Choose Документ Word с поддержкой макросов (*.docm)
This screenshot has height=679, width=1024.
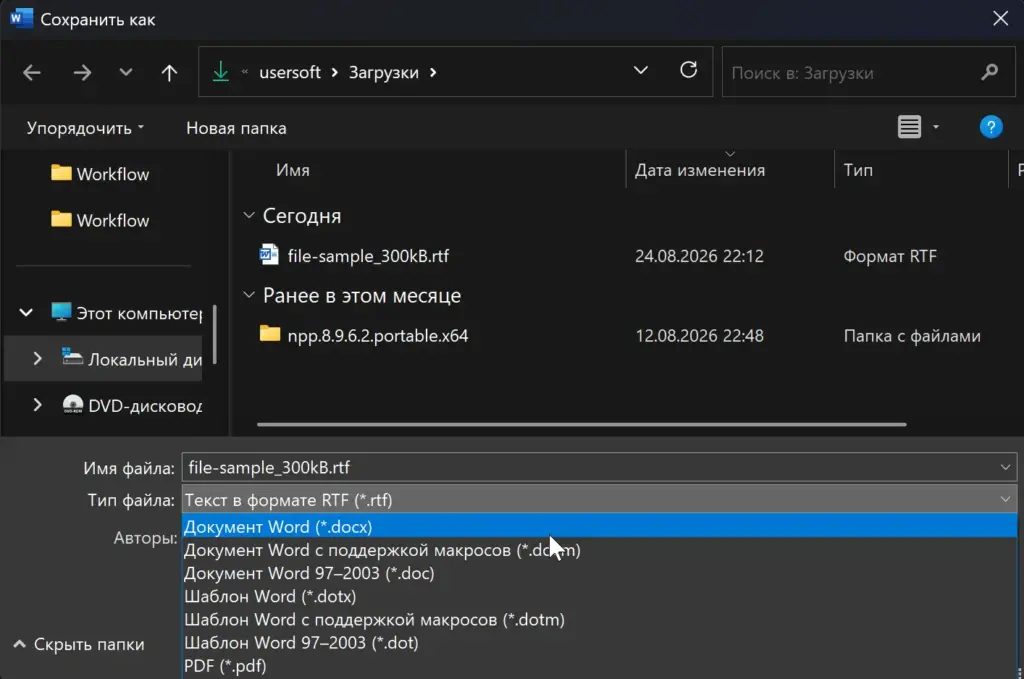[x=599, y=550]
